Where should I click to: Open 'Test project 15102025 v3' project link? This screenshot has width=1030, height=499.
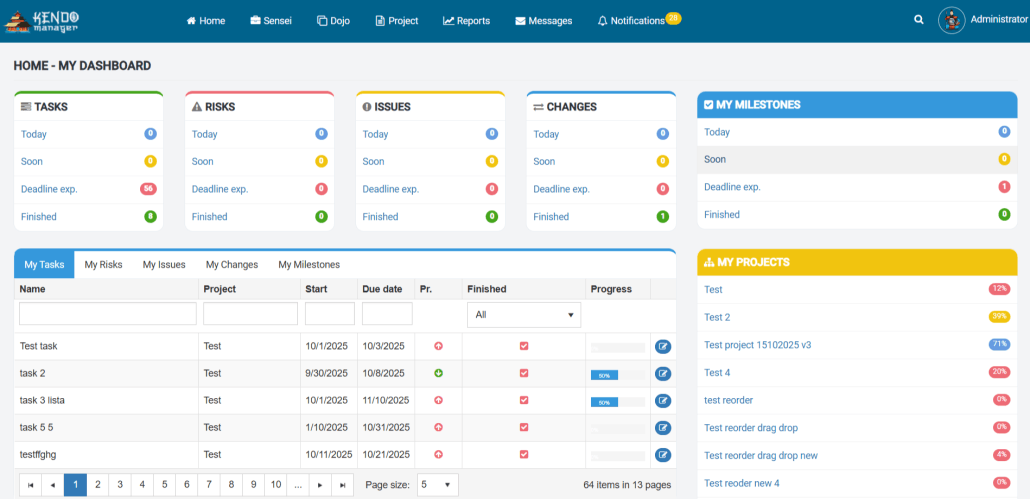click(757, 345)
